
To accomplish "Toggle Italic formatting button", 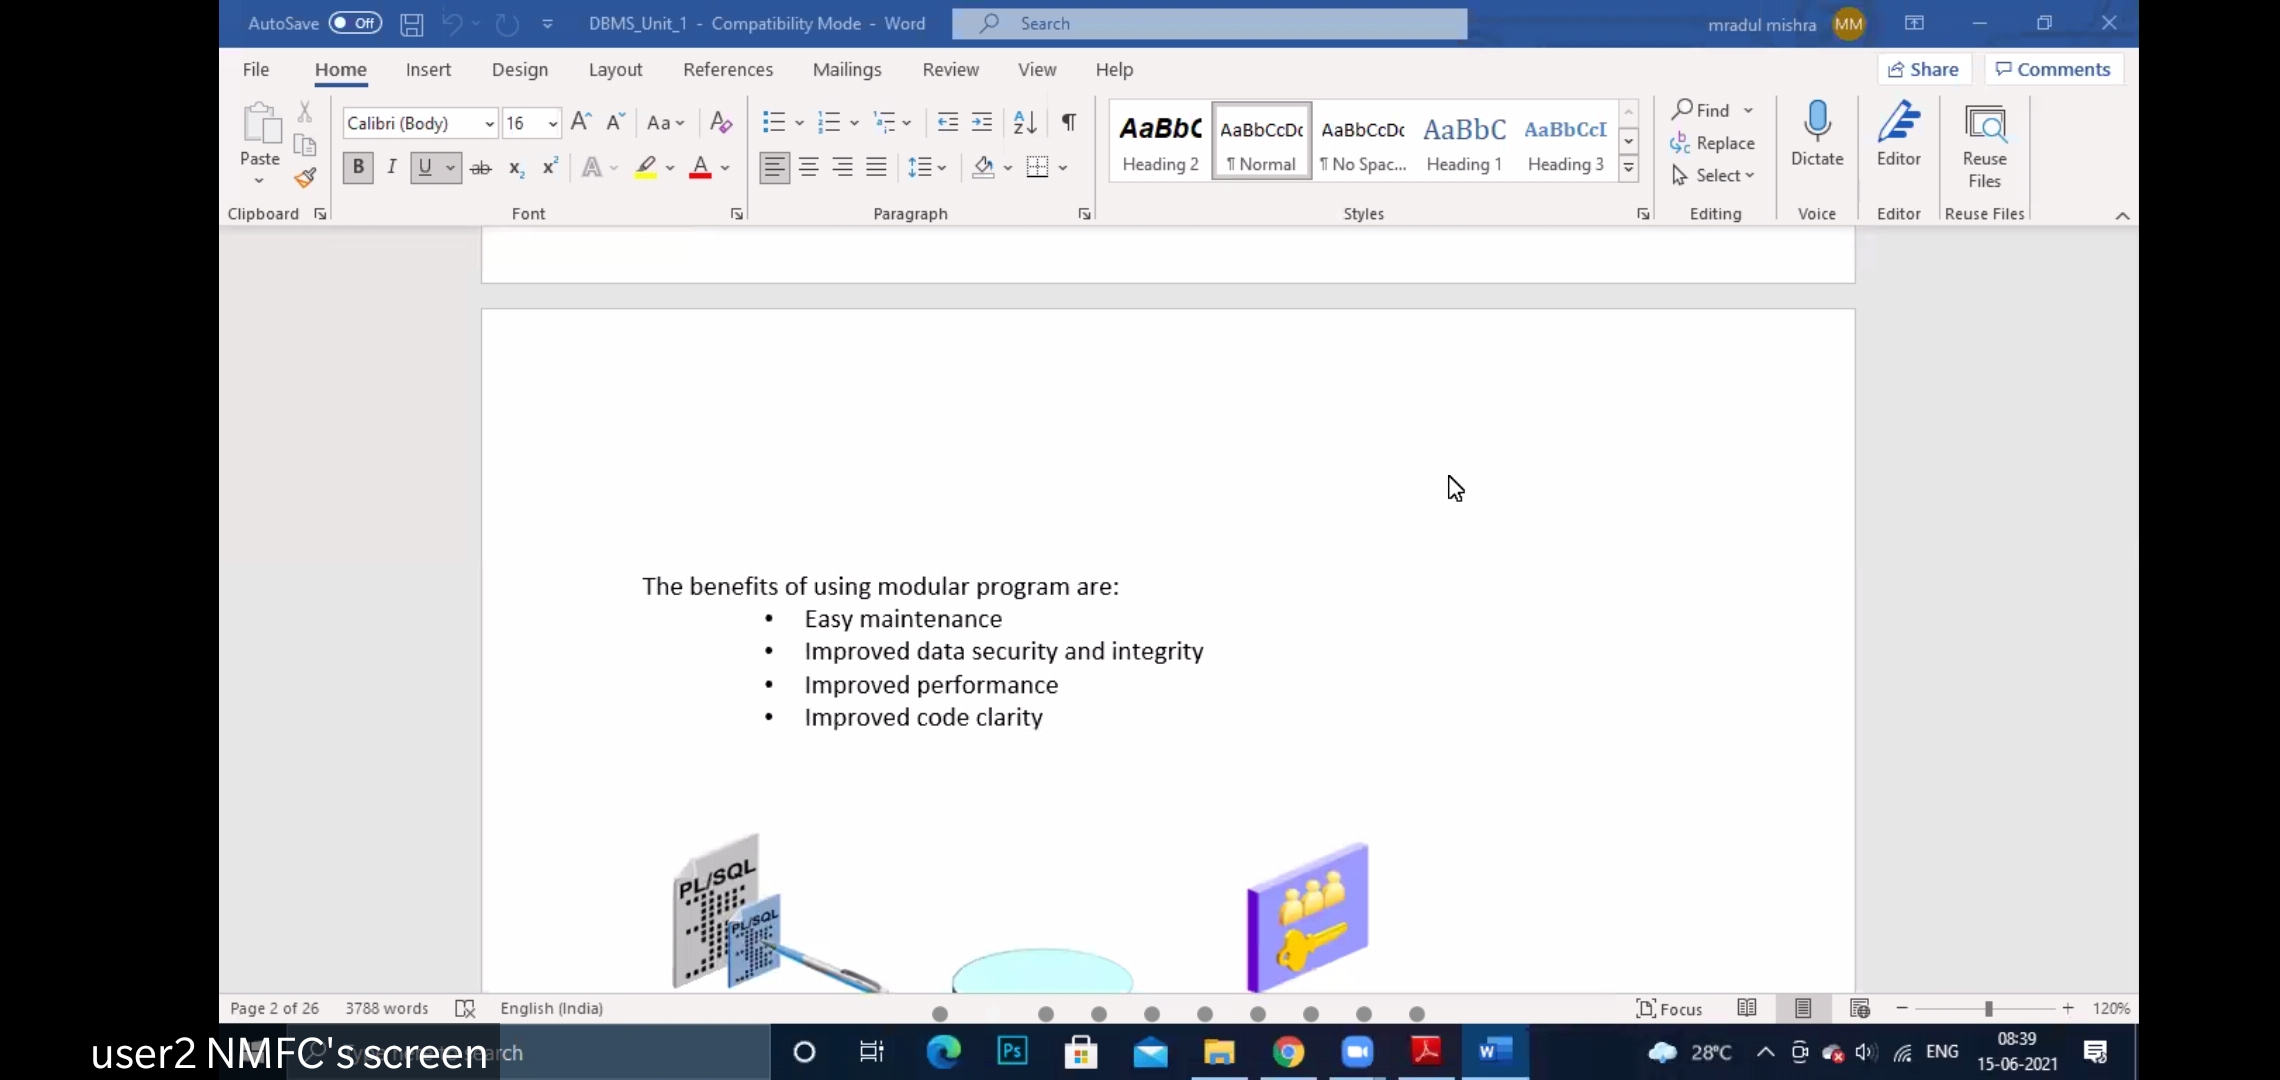I will (x=392, y=167).
